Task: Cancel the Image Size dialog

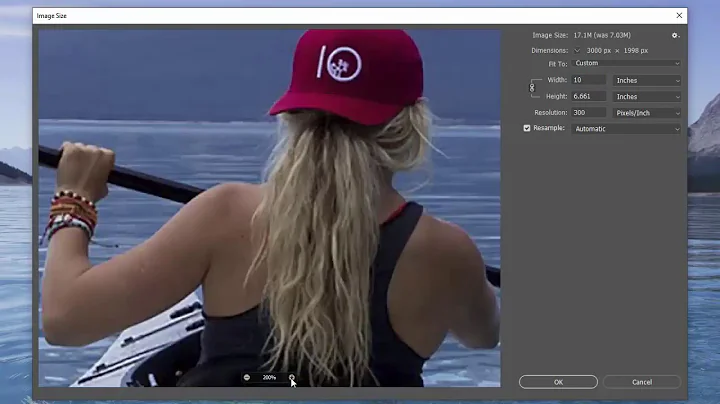Action: click(642, 382)
